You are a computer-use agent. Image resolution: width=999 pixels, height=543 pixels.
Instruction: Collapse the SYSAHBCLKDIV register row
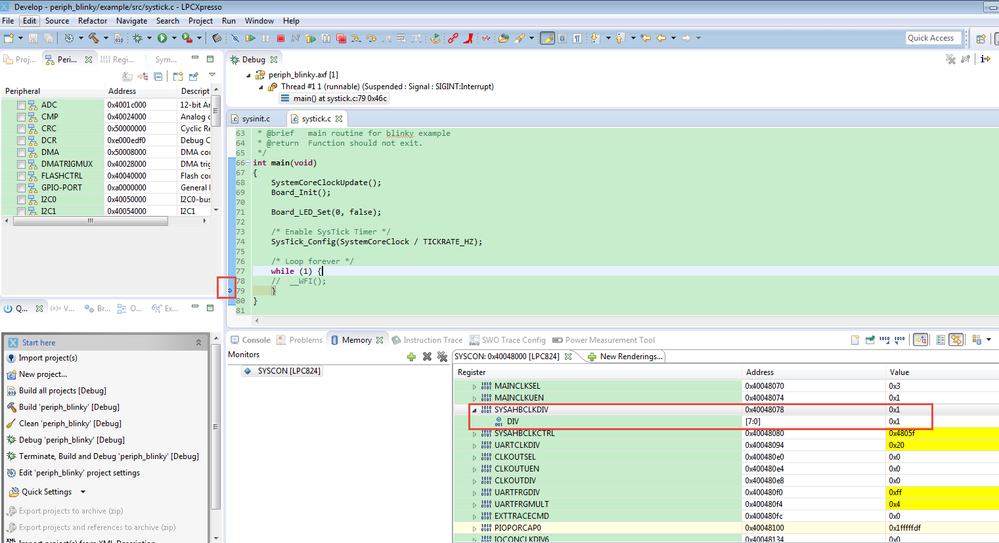click(x=474, y=410)
